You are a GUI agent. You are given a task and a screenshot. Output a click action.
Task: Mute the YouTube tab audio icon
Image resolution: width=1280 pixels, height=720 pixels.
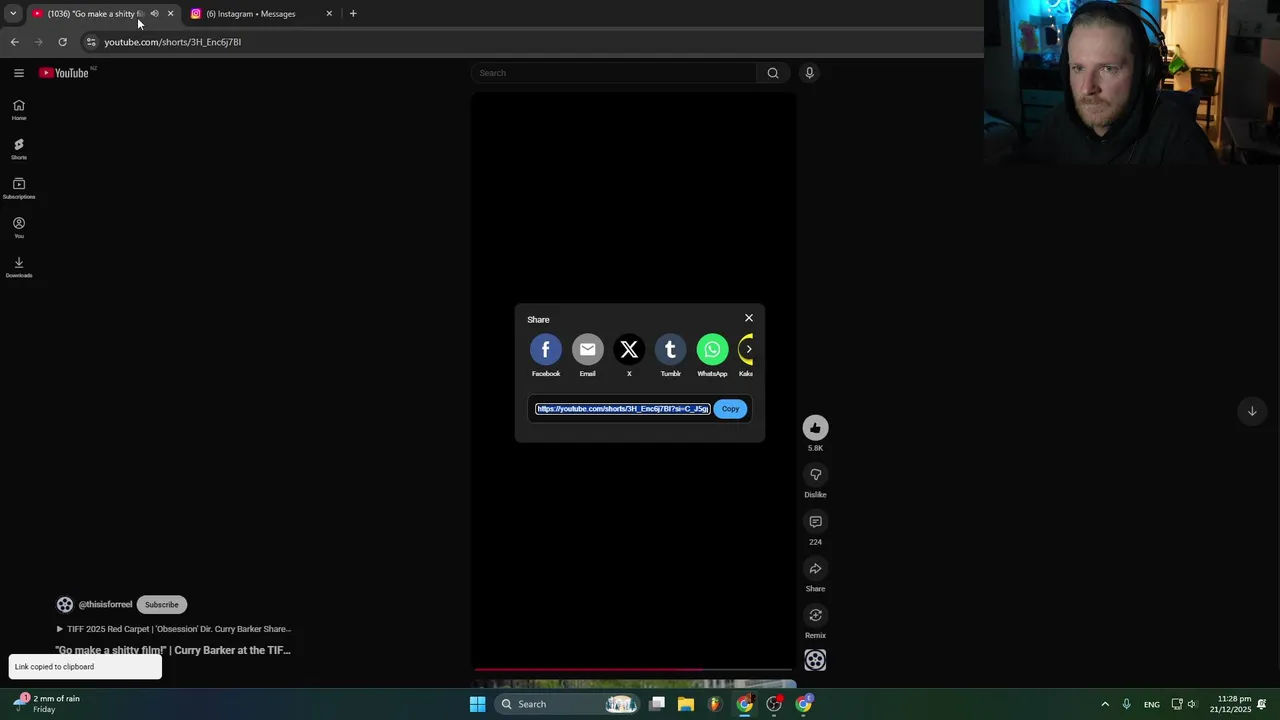pyautogui.click(x=154, y=14)
